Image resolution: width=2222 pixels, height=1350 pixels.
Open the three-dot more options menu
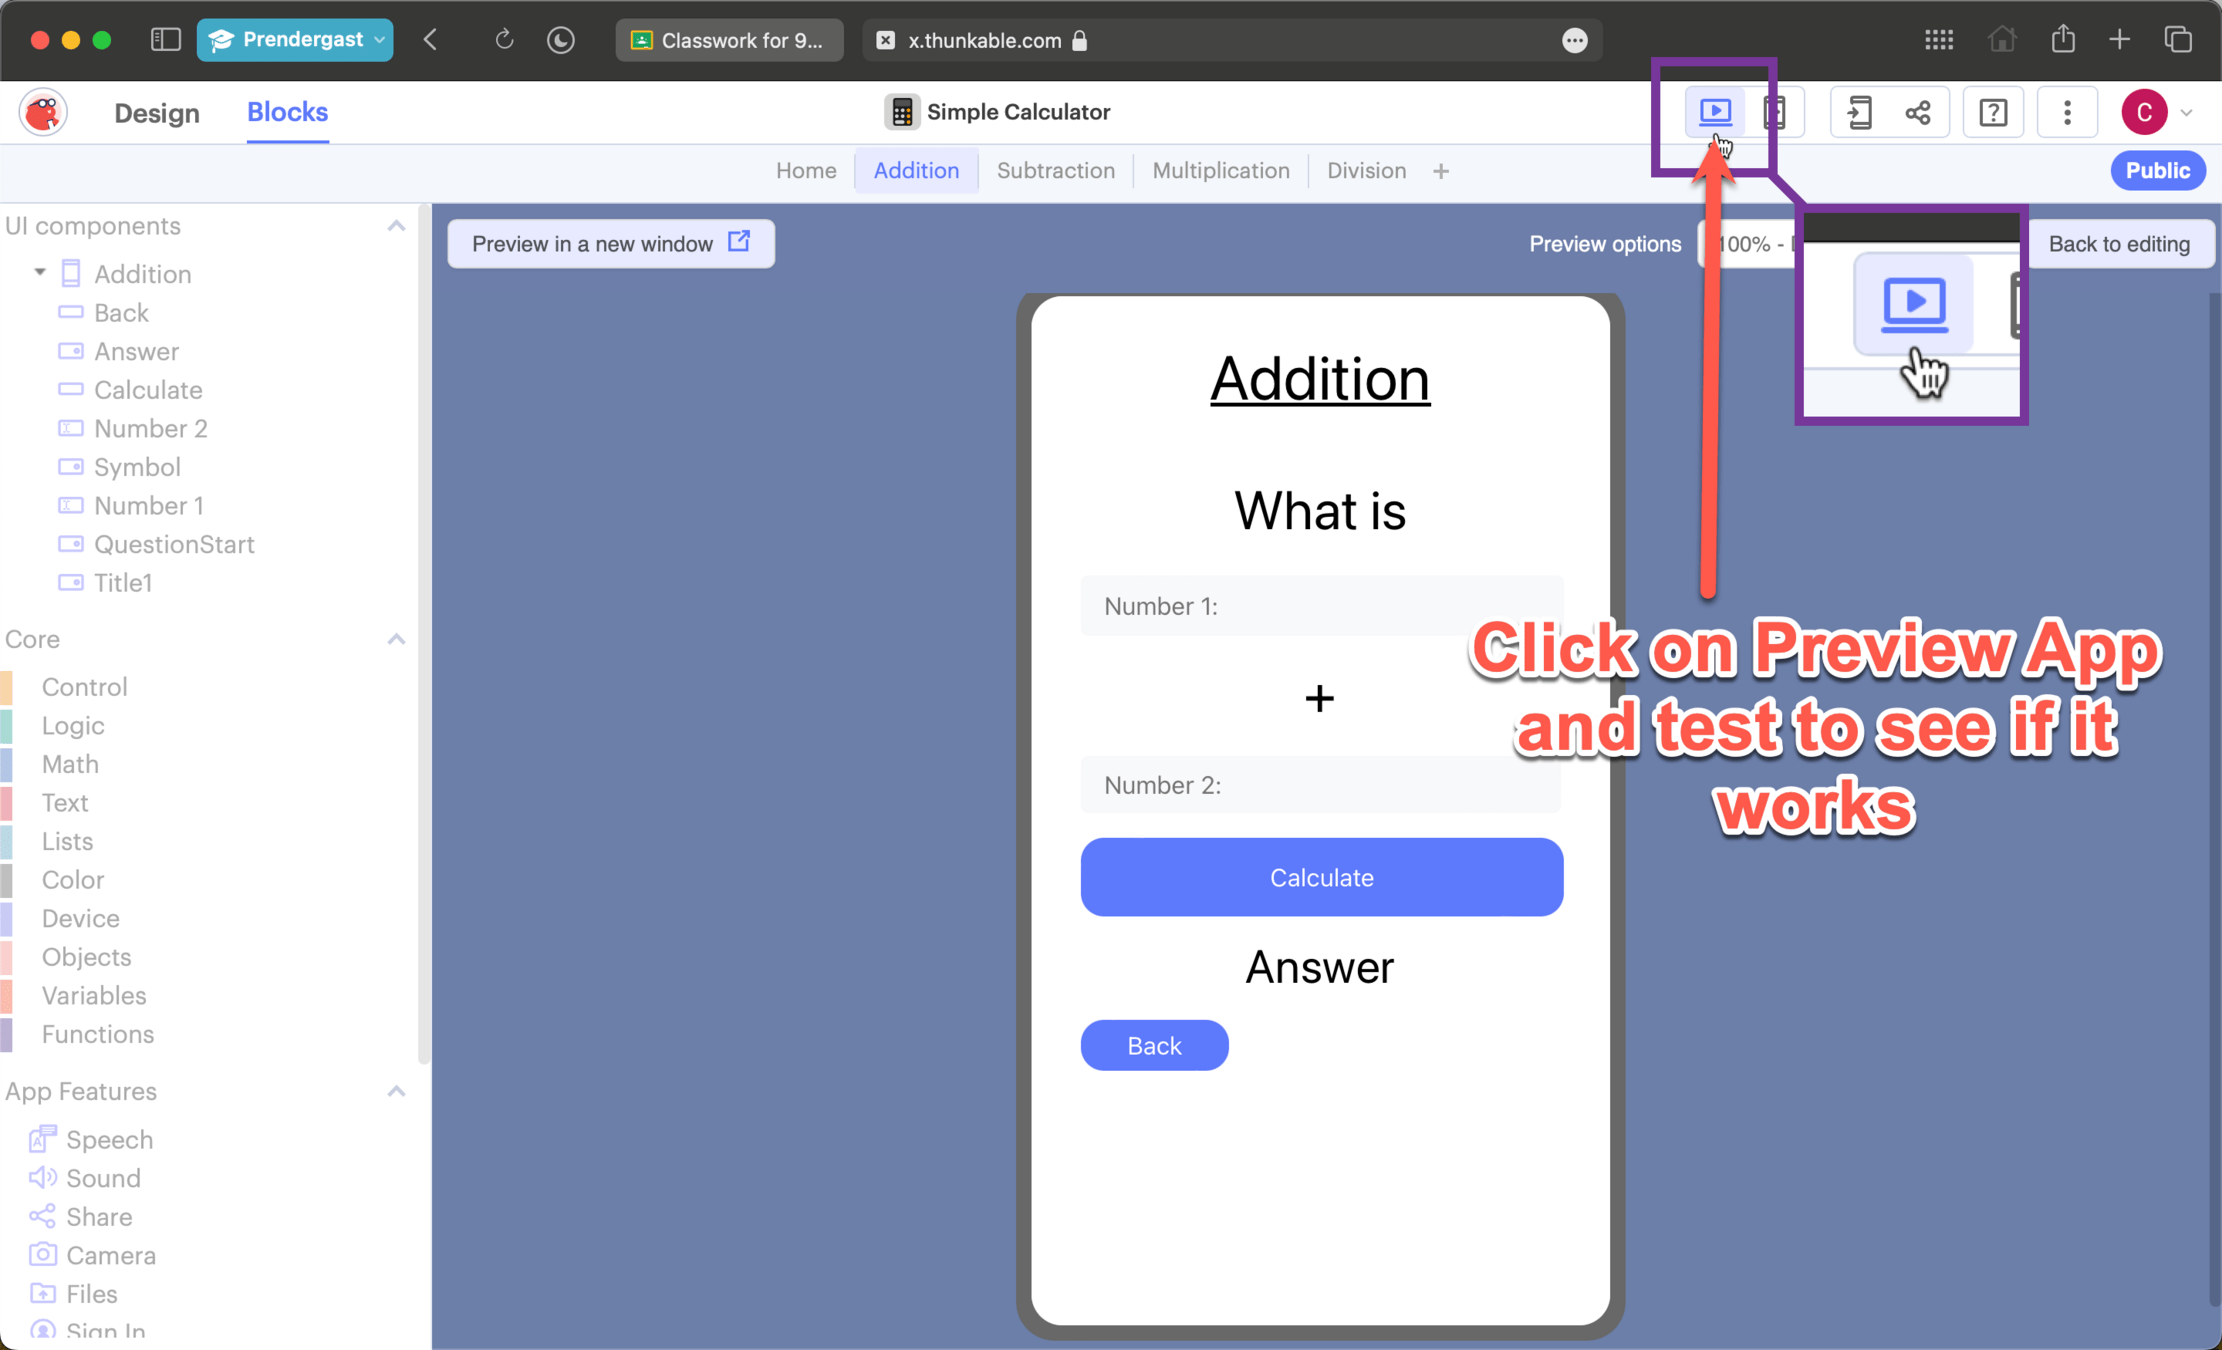point(2067,112)
